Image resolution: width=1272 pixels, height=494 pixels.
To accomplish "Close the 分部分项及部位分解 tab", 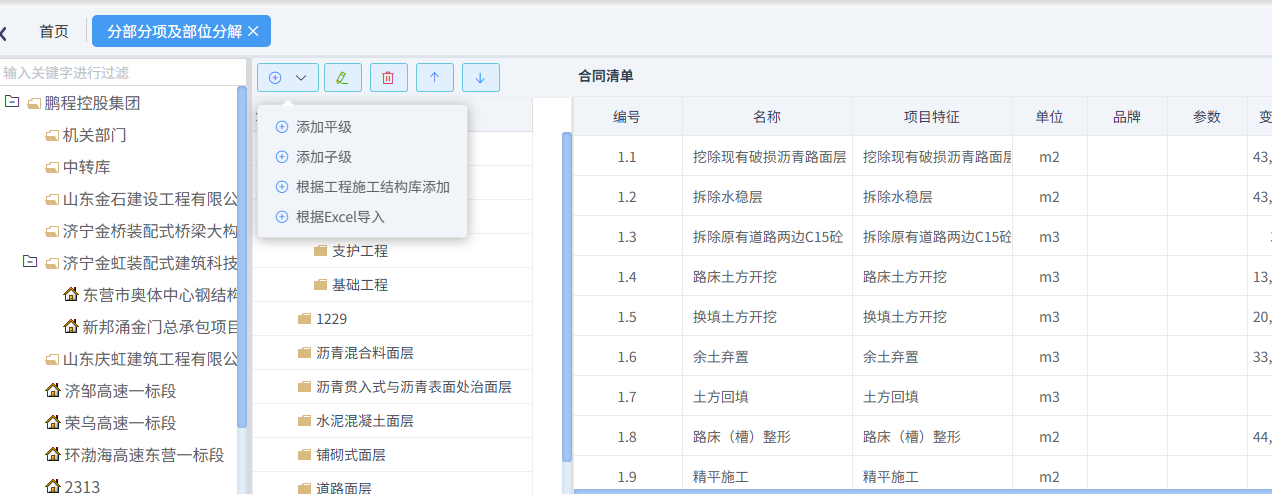I will 253,31.
